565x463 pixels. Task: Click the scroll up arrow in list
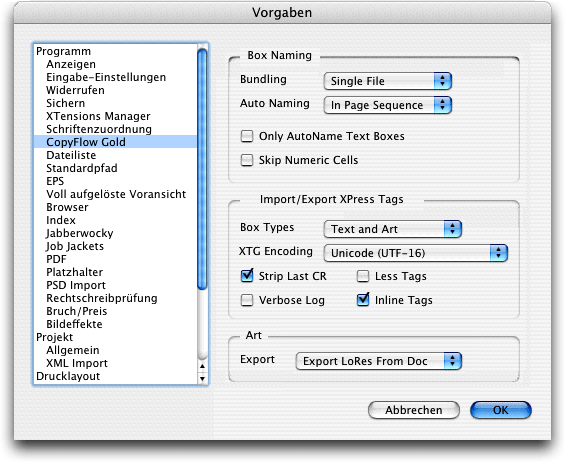pos(202,366)
